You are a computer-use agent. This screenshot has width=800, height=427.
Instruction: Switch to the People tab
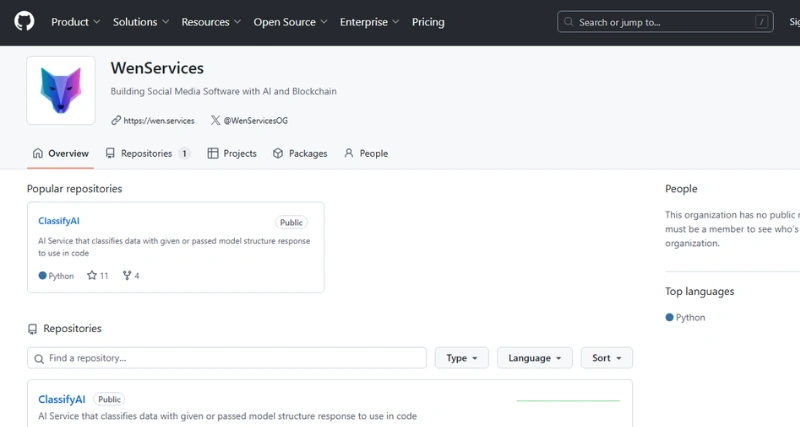(x=366, y=154)
